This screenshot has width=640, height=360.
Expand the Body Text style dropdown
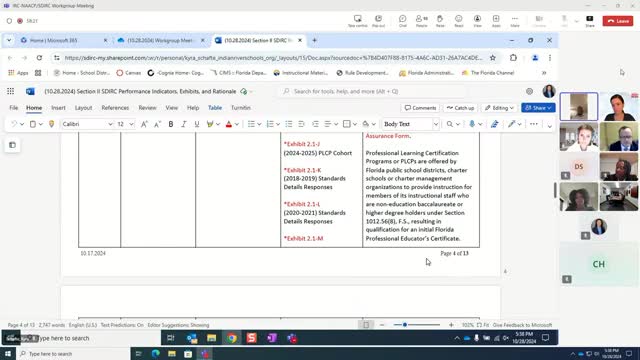436,124
